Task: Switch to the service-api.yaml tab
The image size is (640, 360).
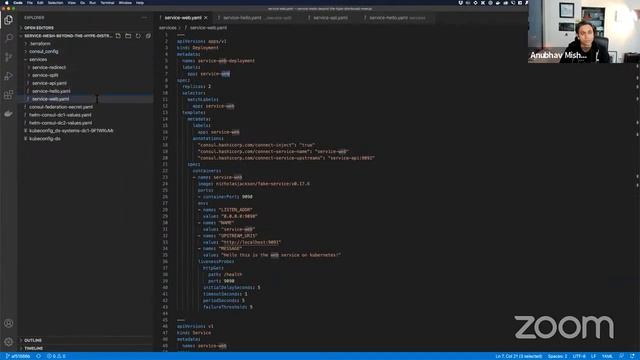Action: (x=330, y=18)
